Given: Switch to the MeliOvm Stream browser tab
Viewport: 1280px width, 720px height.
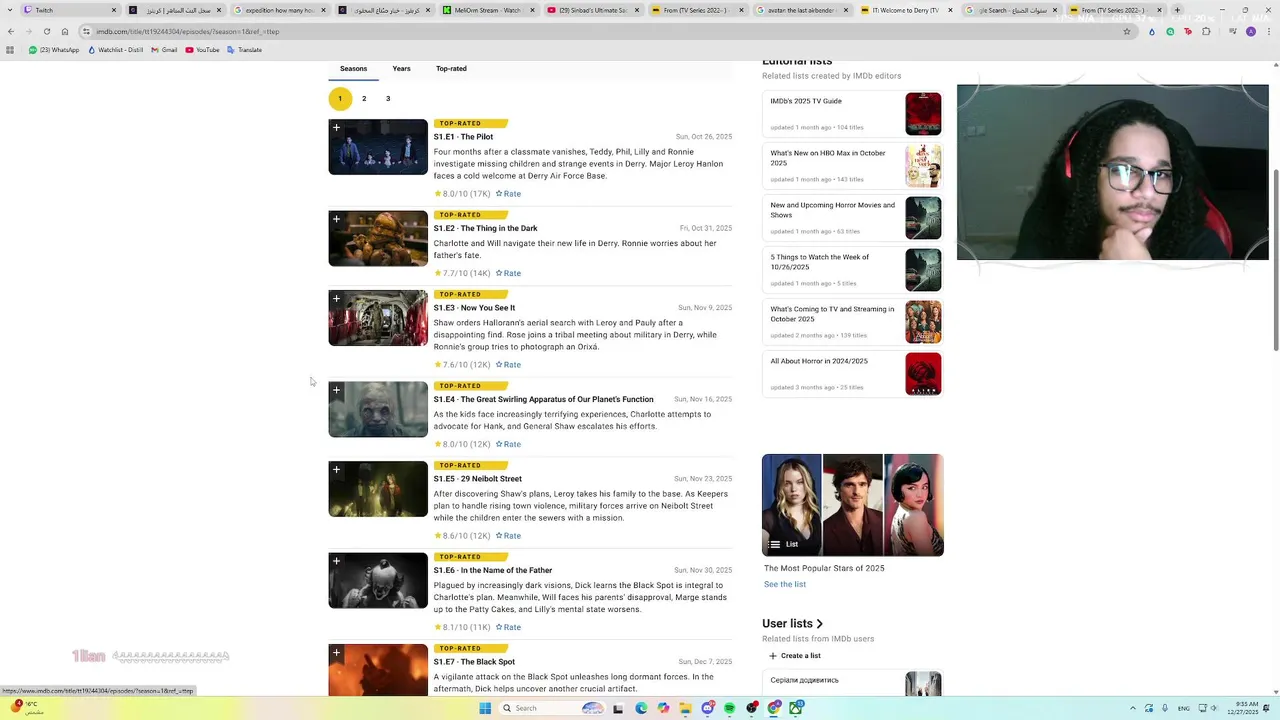Looking at the screenshot, I should [x=488, y=10].
